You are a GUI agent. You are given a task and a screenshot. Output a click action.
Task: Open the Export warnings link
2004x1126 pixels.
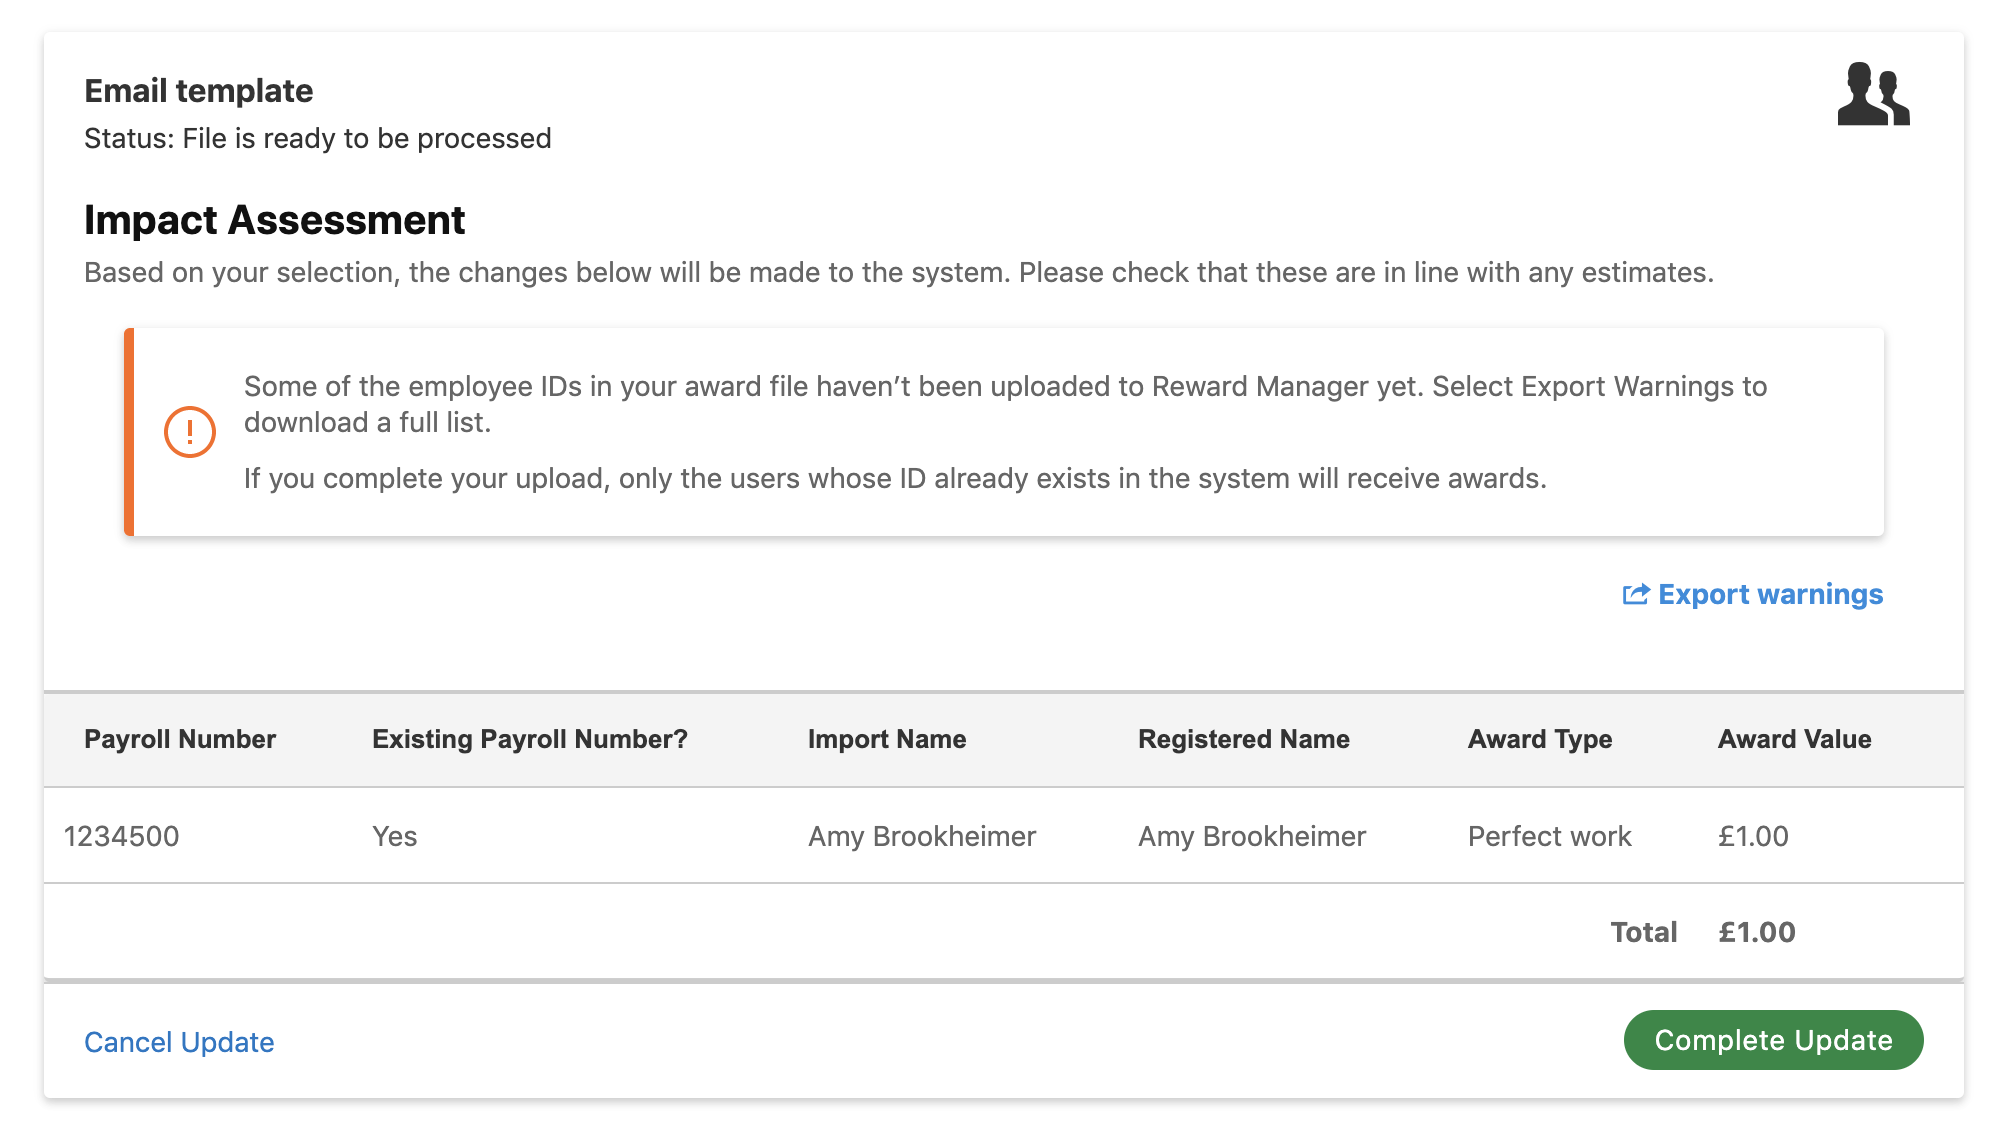(x=1753, y=595)
